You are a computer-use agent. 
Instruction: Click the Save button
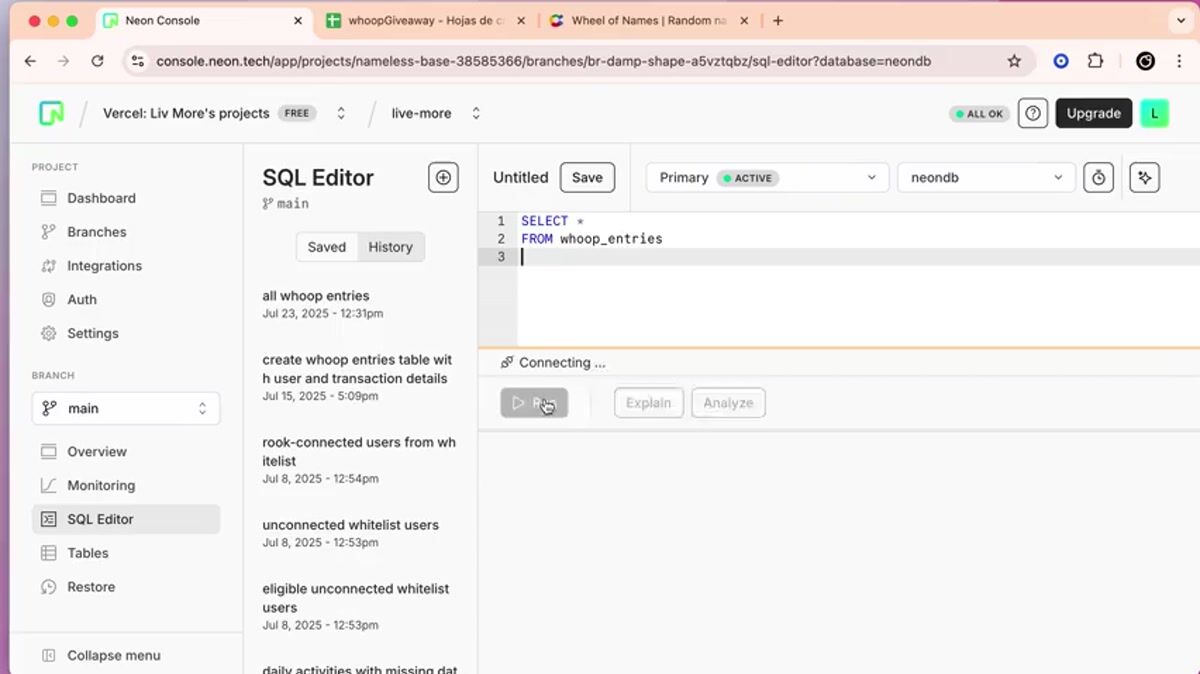click(x=587, y=177)
